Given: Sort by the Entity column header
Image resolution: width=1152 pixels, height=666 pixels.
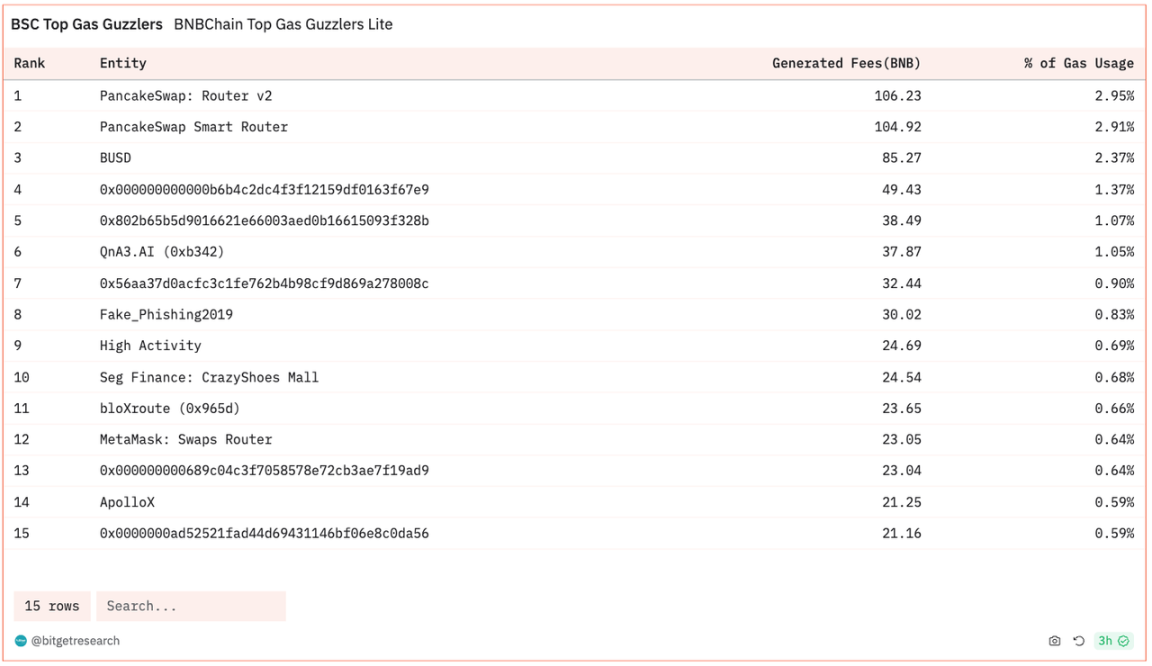Looking at the screenshot, I should (123, 64).
